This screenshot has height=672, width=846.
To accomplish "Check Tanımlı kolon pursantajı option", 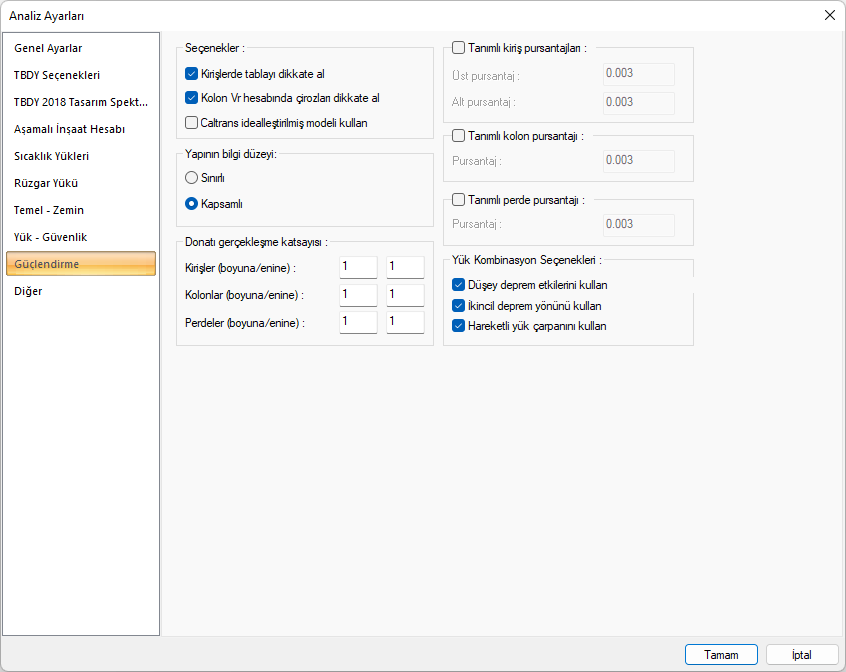I will click(459, 135).
